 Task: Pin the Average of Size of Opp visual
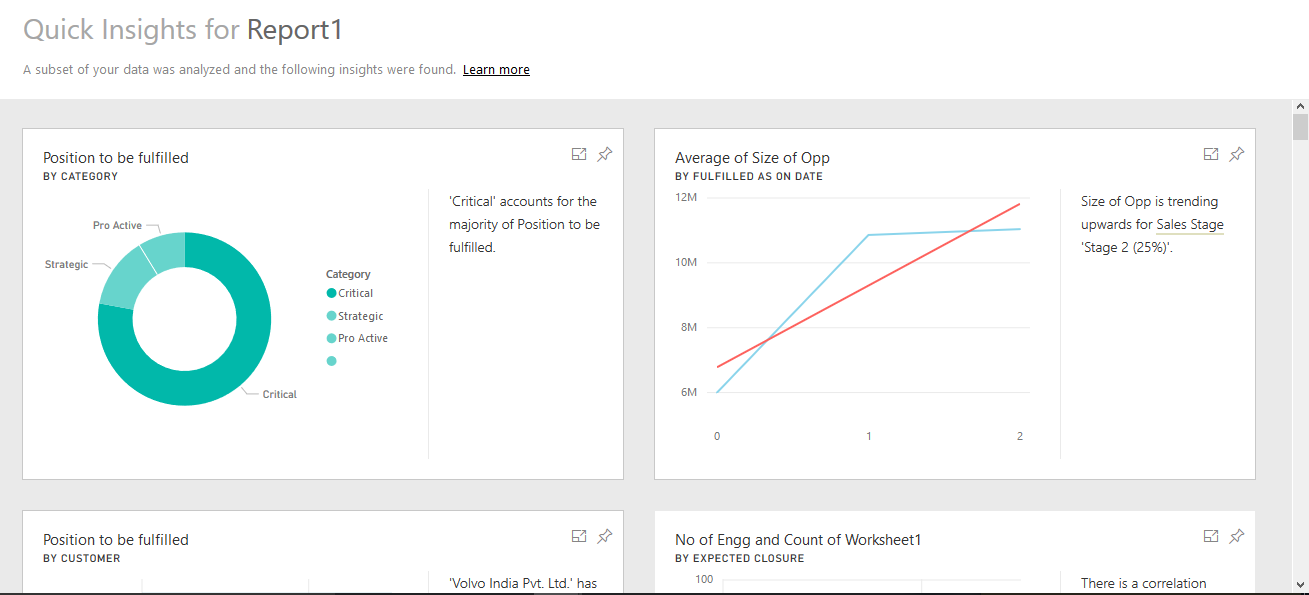click(x=1237, y=154)
